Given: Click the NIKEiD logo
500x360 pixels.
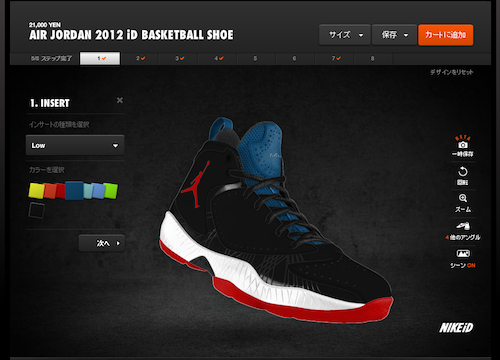Looking at the screenshot, I should (x=456, y=328).
